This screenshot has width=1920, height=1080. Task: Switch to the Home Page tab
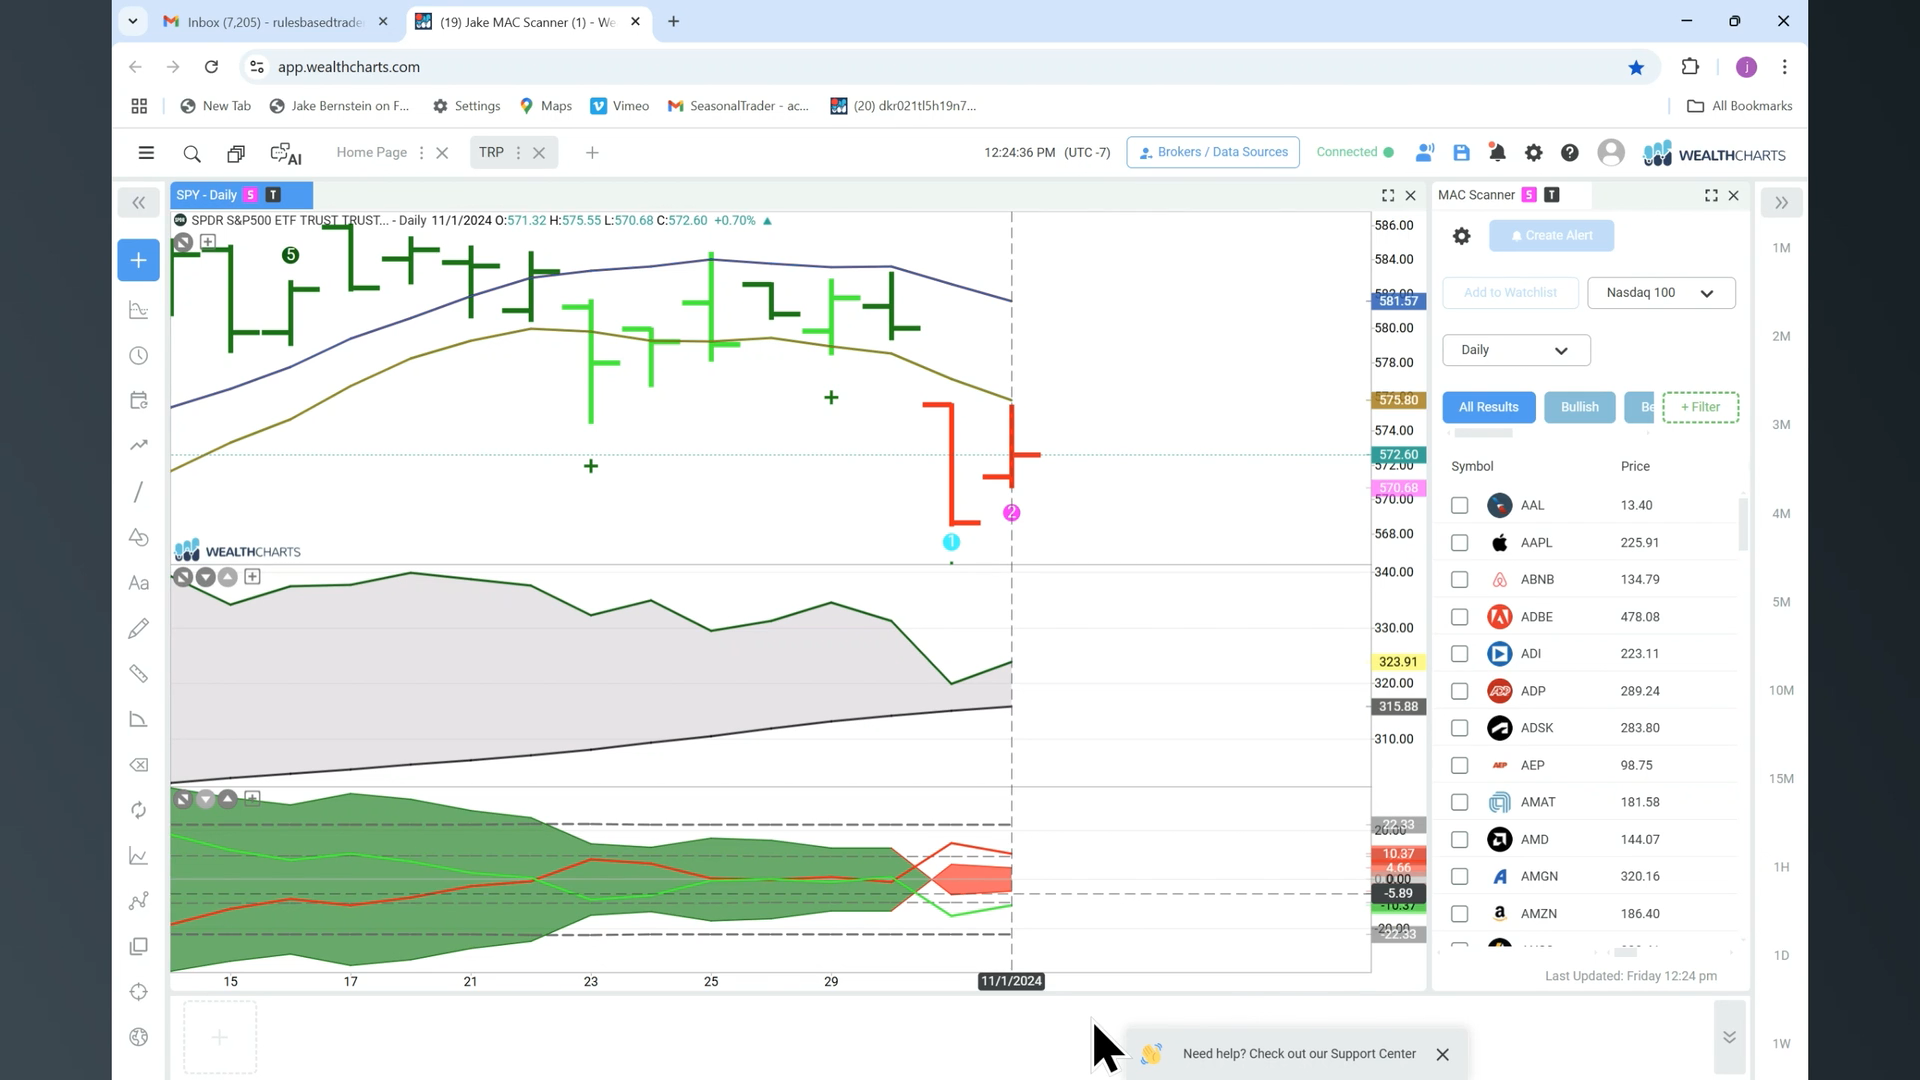click(371, 152)
